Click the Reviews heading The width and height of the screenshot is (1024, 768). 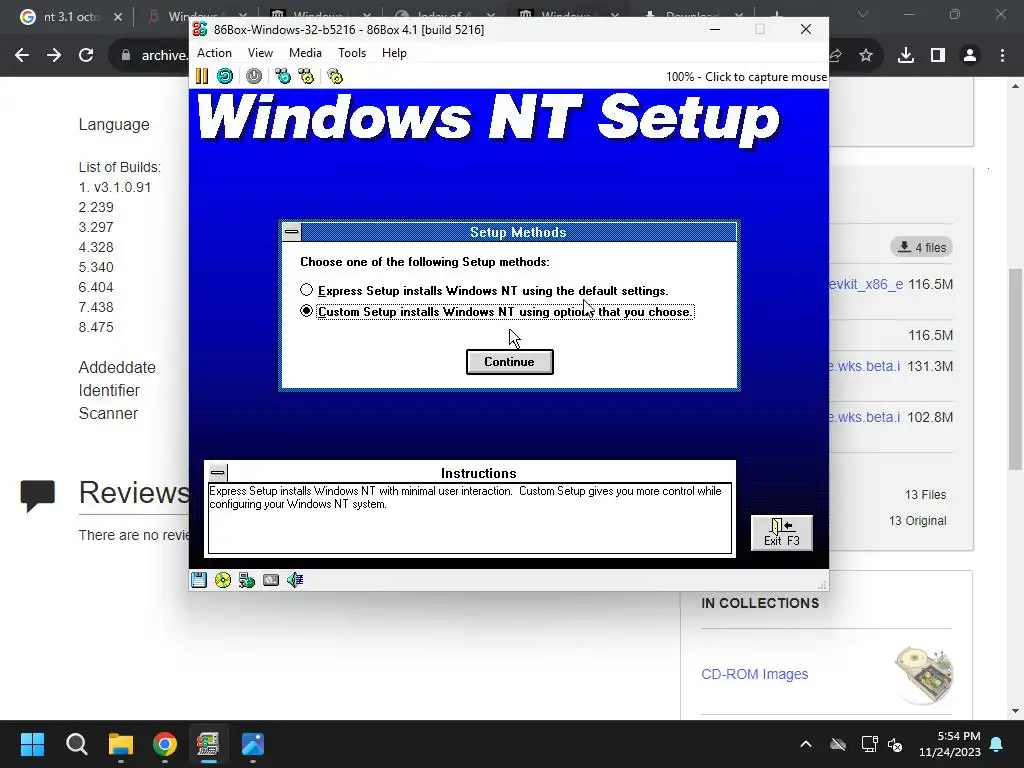(134, 492)
